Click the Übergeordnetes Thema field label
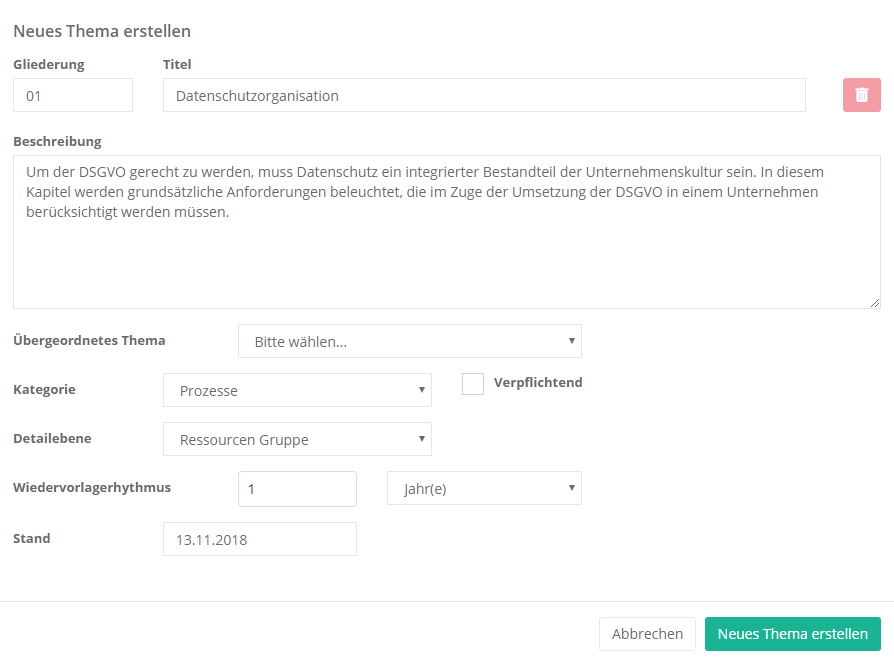The width and height of the screenshot is (894, 664). tap(89, 340)
